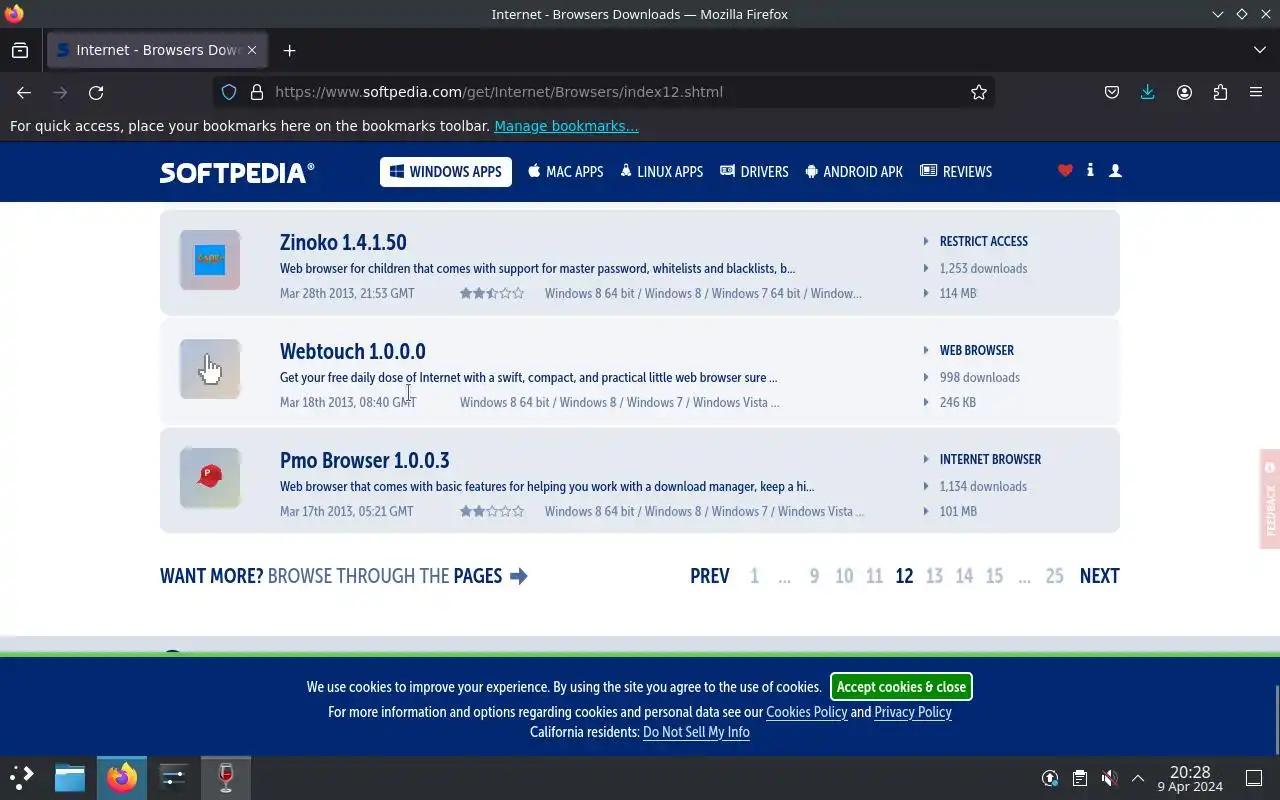Image resolution: width=1280 pixels, height=800 pixels.
Task: Click the Pmo Browser red cap thumbnail
Action: [x=210, y=478]
